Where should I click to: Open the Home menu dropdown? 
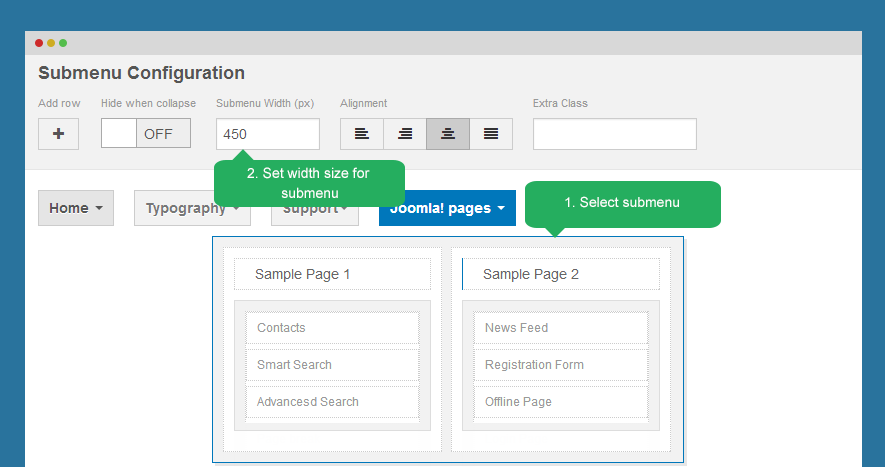(76, 208)
